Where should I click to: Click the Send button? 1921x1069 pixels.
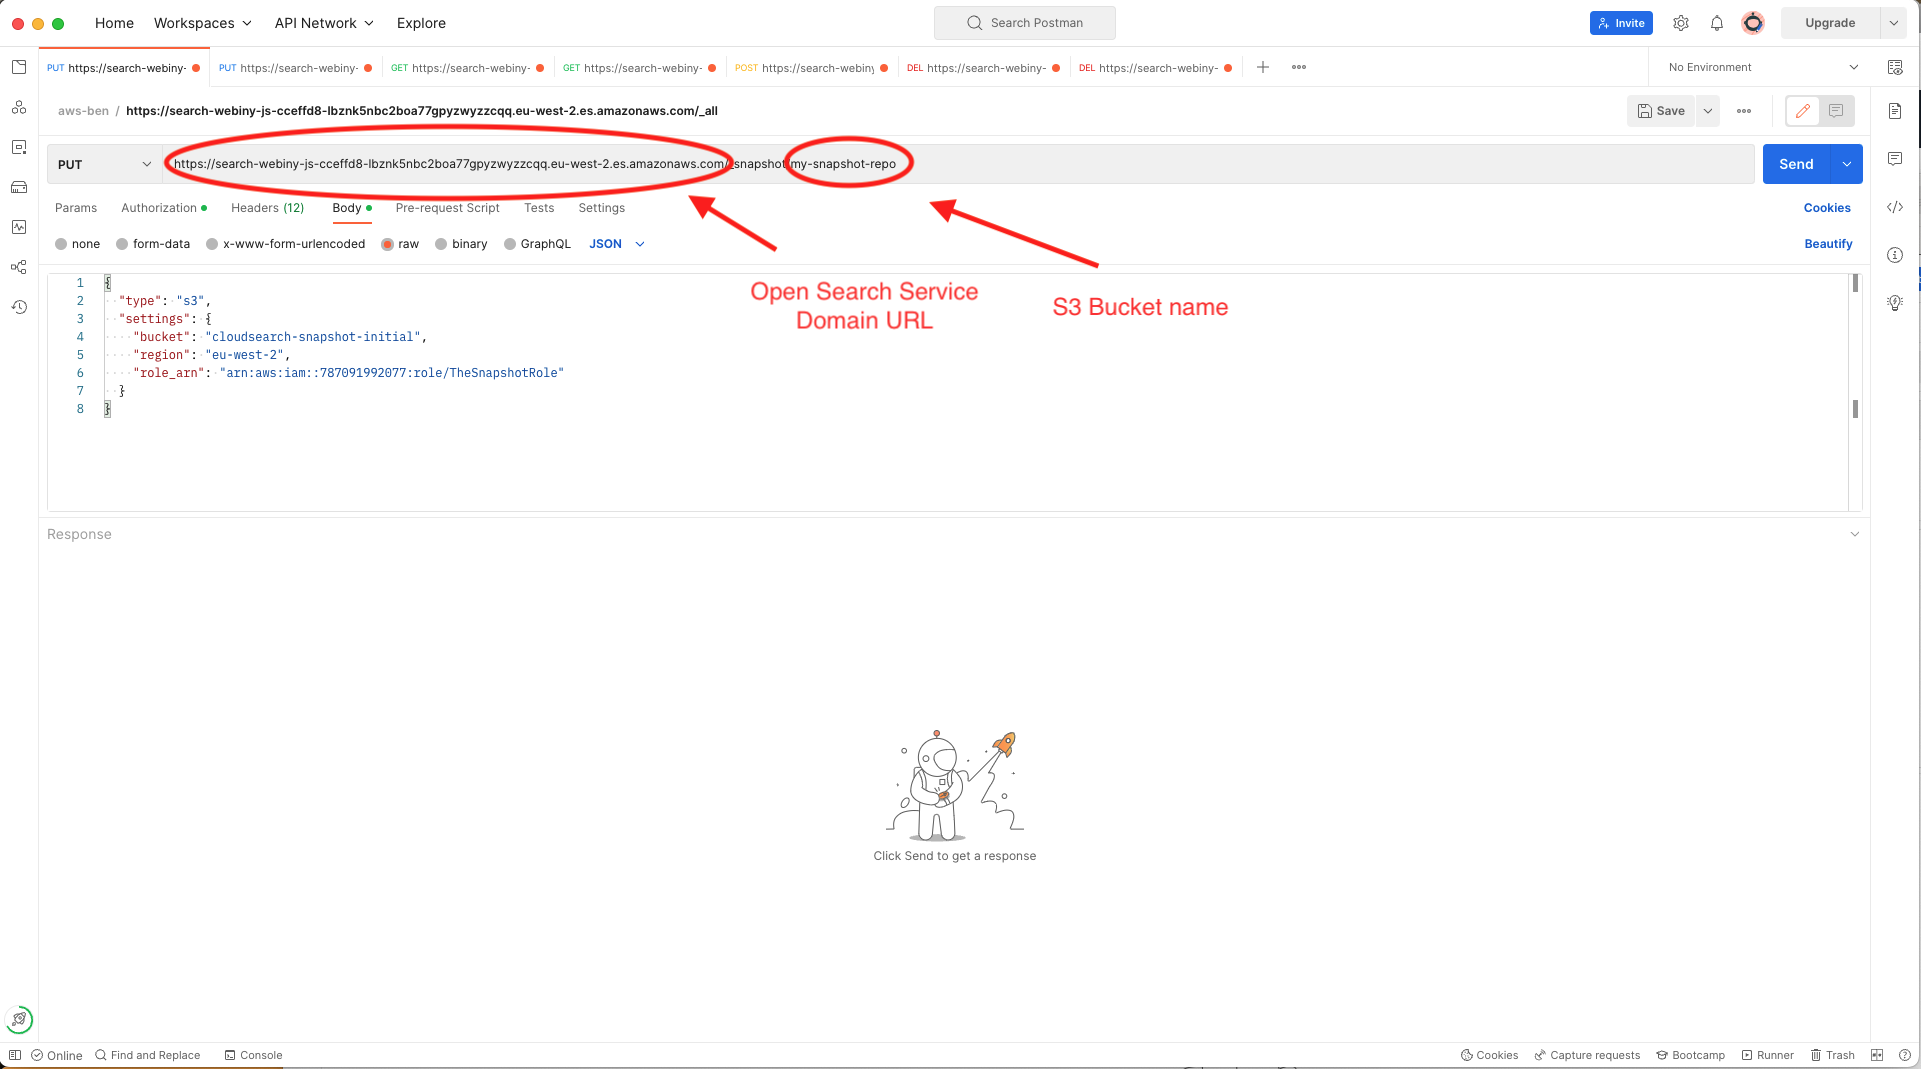[1796, 163]
